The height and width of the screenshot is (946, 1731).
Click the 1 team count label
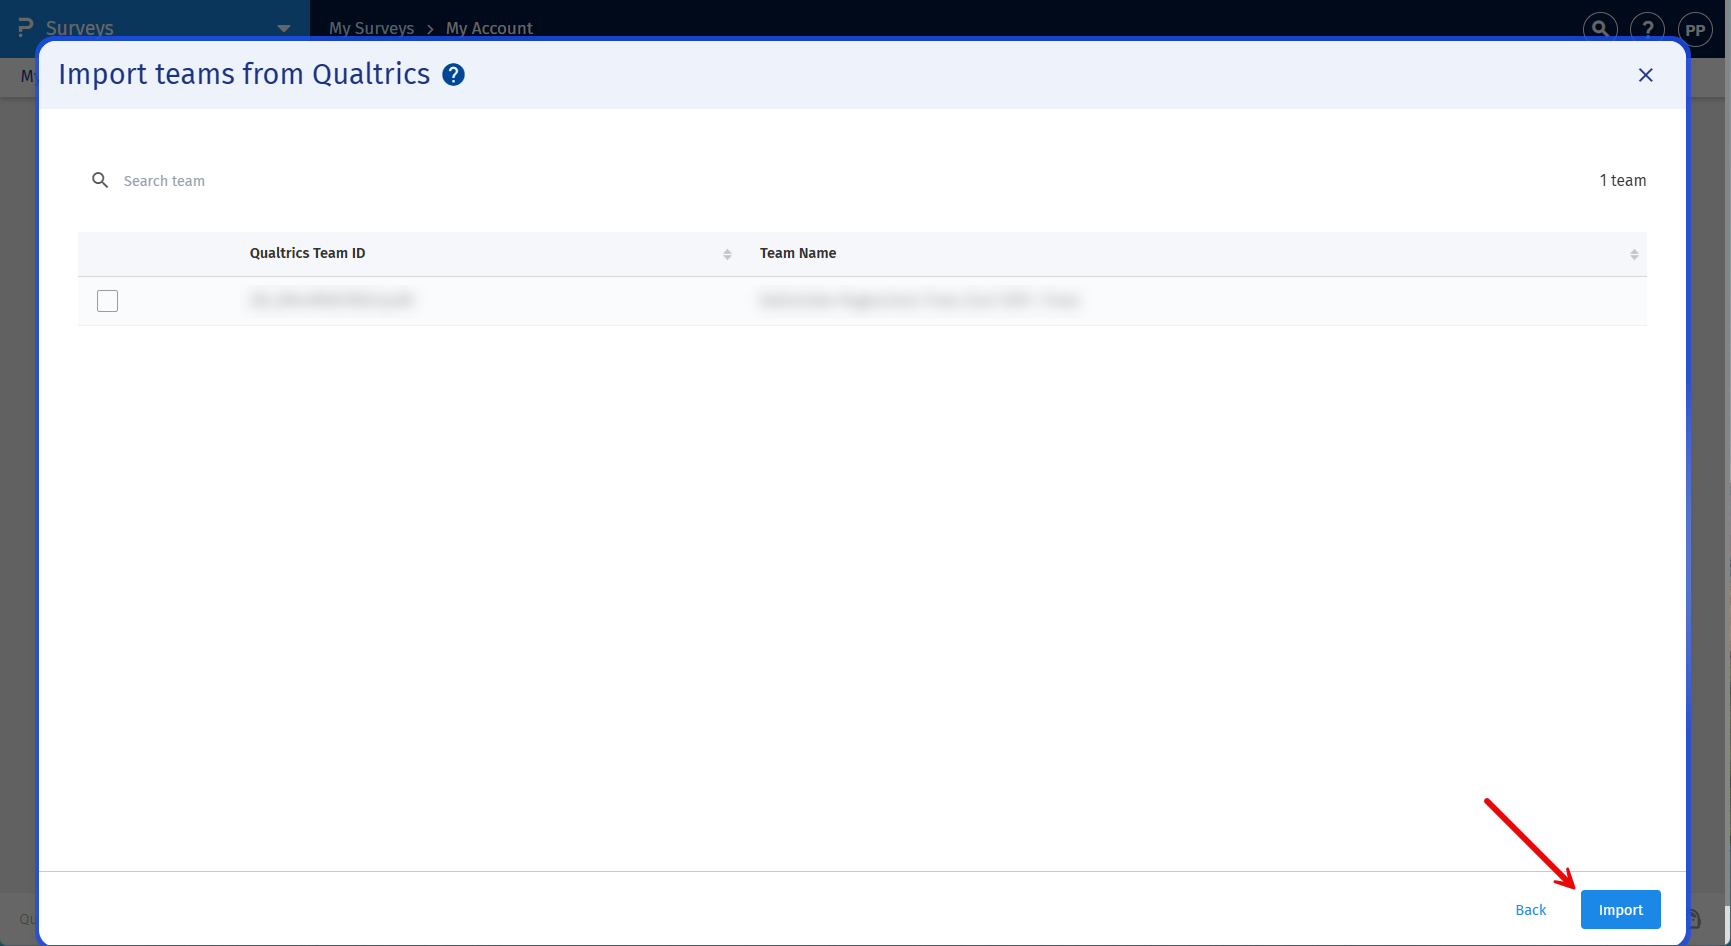(x=1623, y=180)
